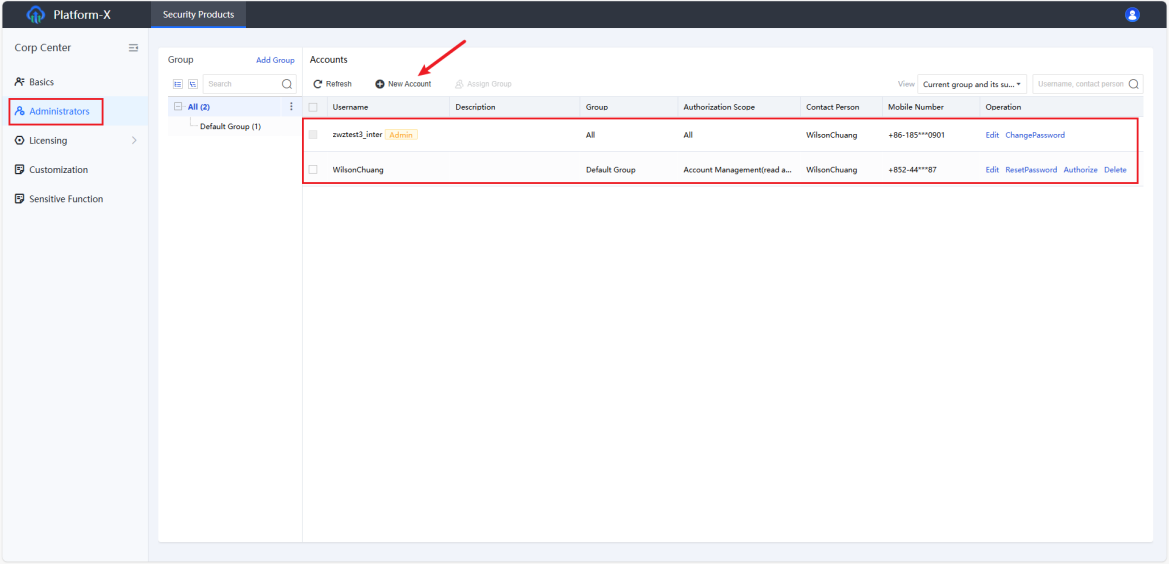Click the Group column header
Image resolution: width=1169 pixels, height=564 pixels.
click(x=597, y=107)
